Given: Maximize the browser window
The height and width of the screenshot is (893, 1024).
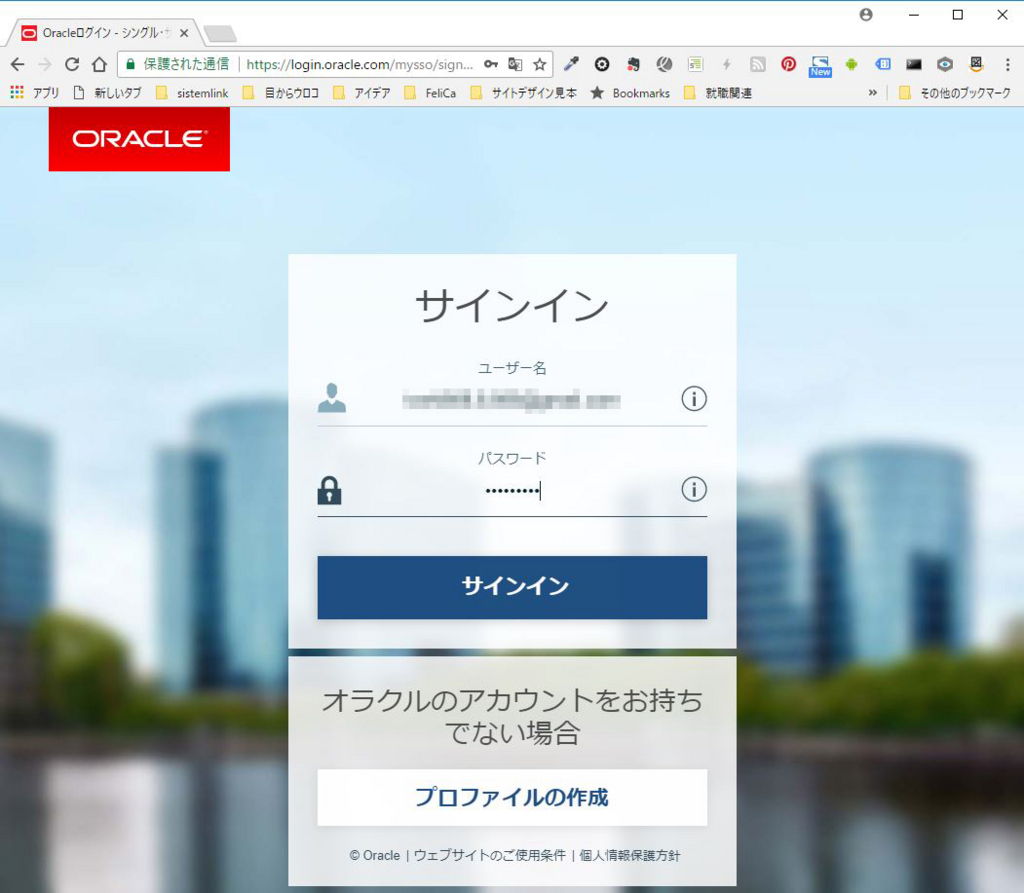Looking at the screenshot, I should pos(957,14).
